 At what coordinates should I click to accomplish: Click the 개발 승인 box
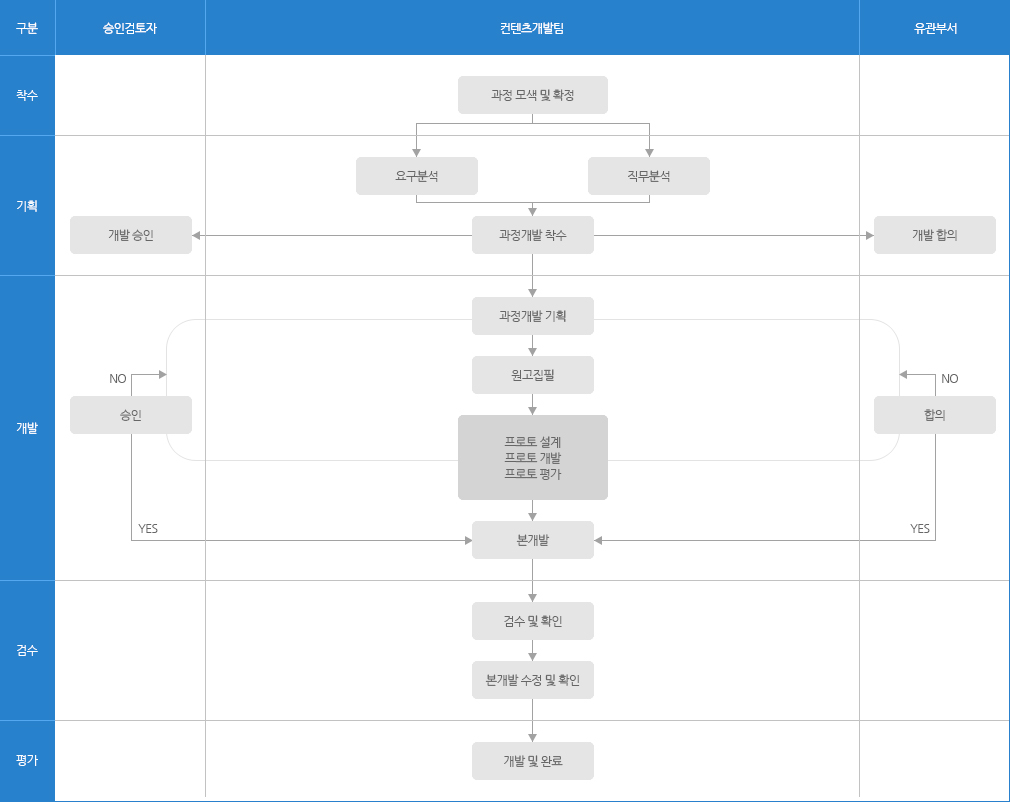130,235
